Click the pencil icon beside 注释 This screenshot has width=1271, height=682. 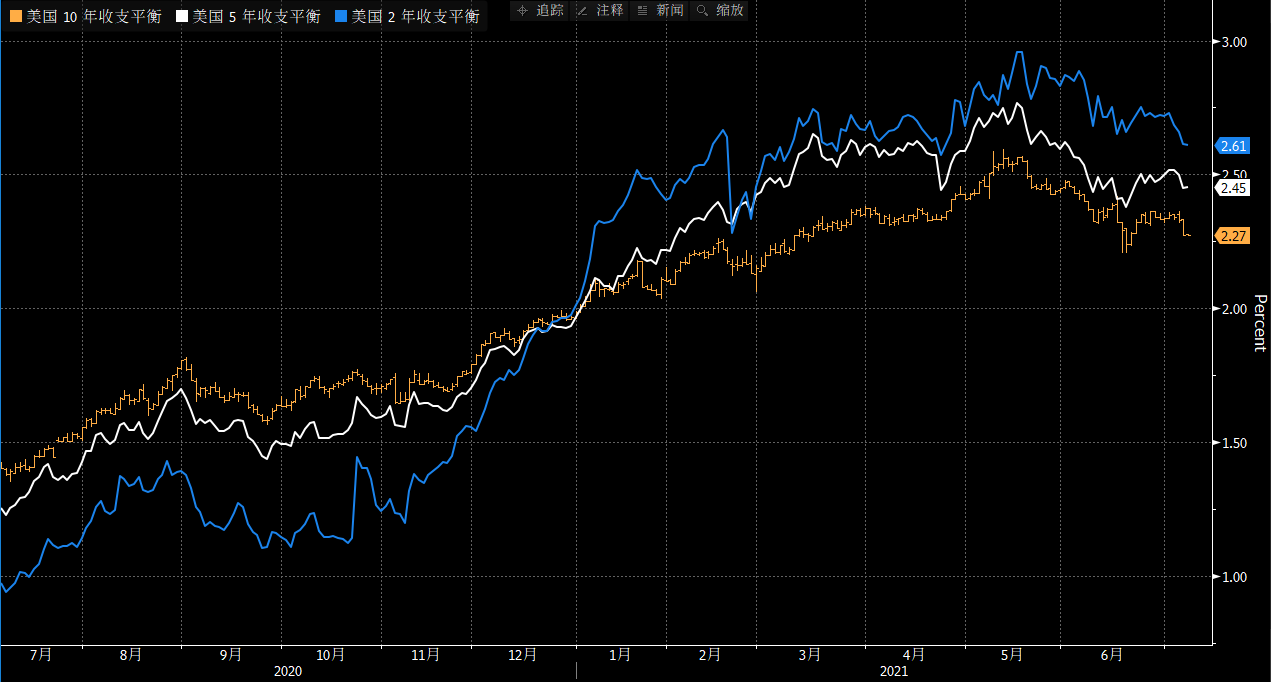point(582,11)
